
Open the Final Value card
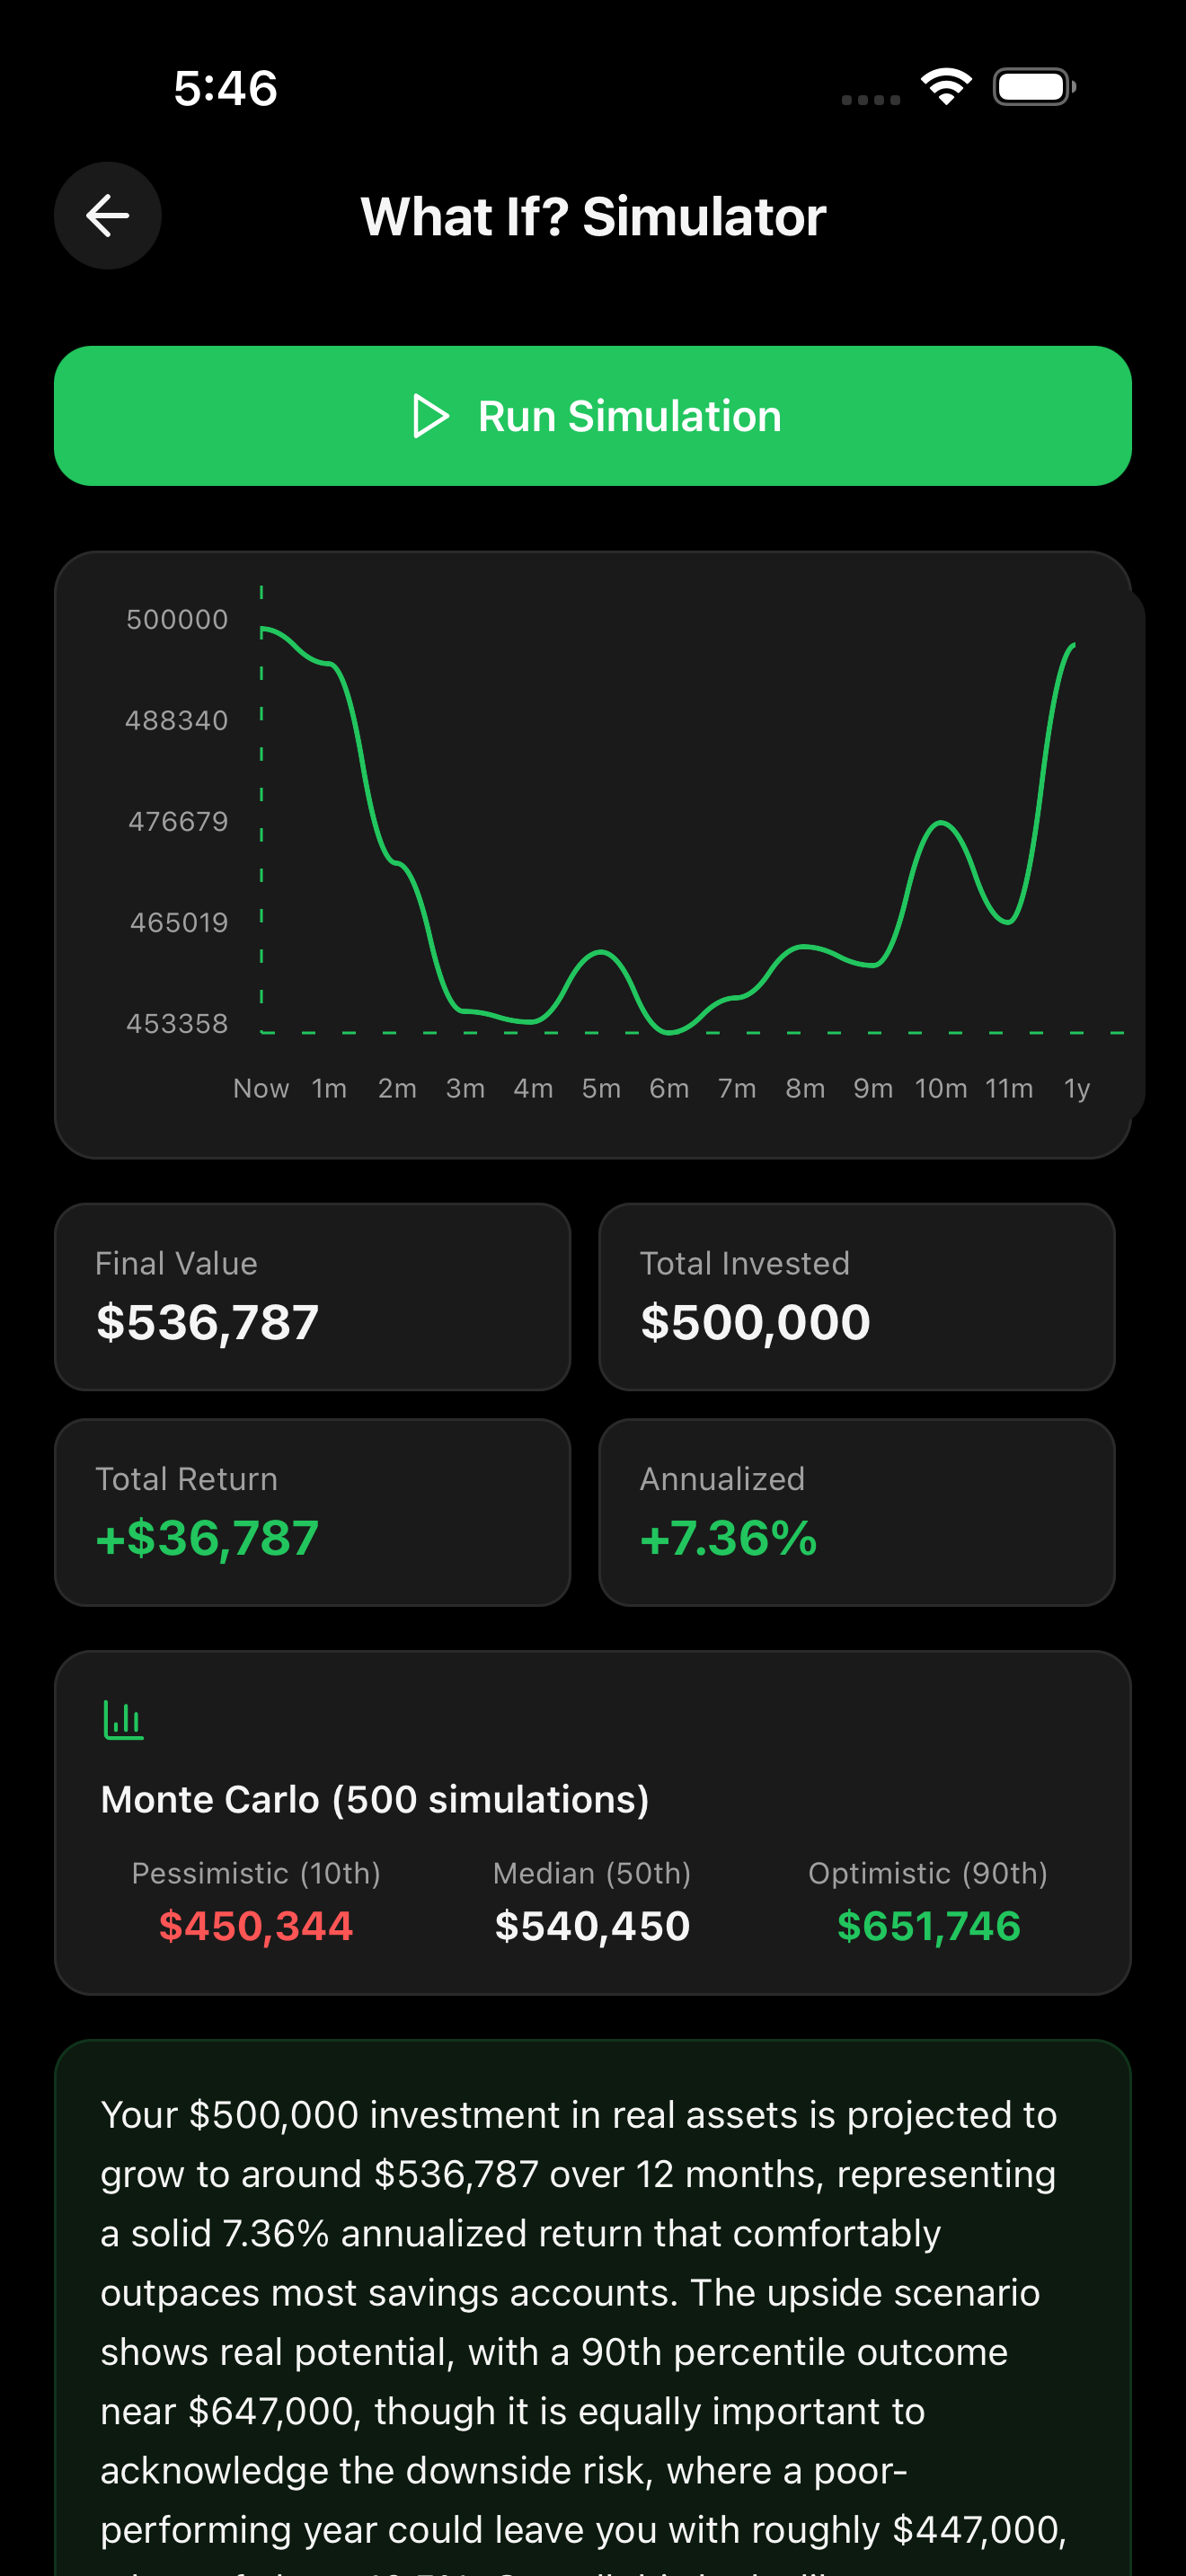tap(312, 1296)
